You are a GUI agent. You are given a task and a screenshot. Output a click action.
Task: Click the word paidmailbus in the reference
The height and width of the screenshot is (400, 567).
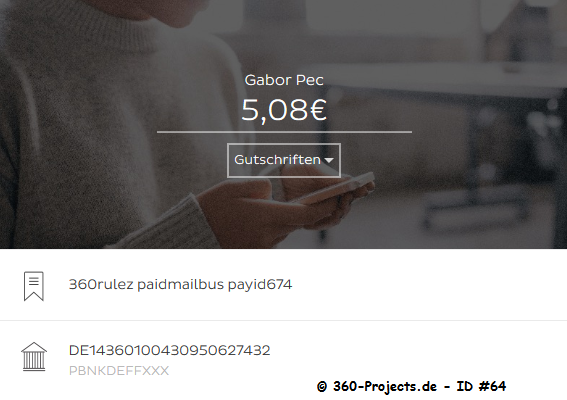[180, 285]
